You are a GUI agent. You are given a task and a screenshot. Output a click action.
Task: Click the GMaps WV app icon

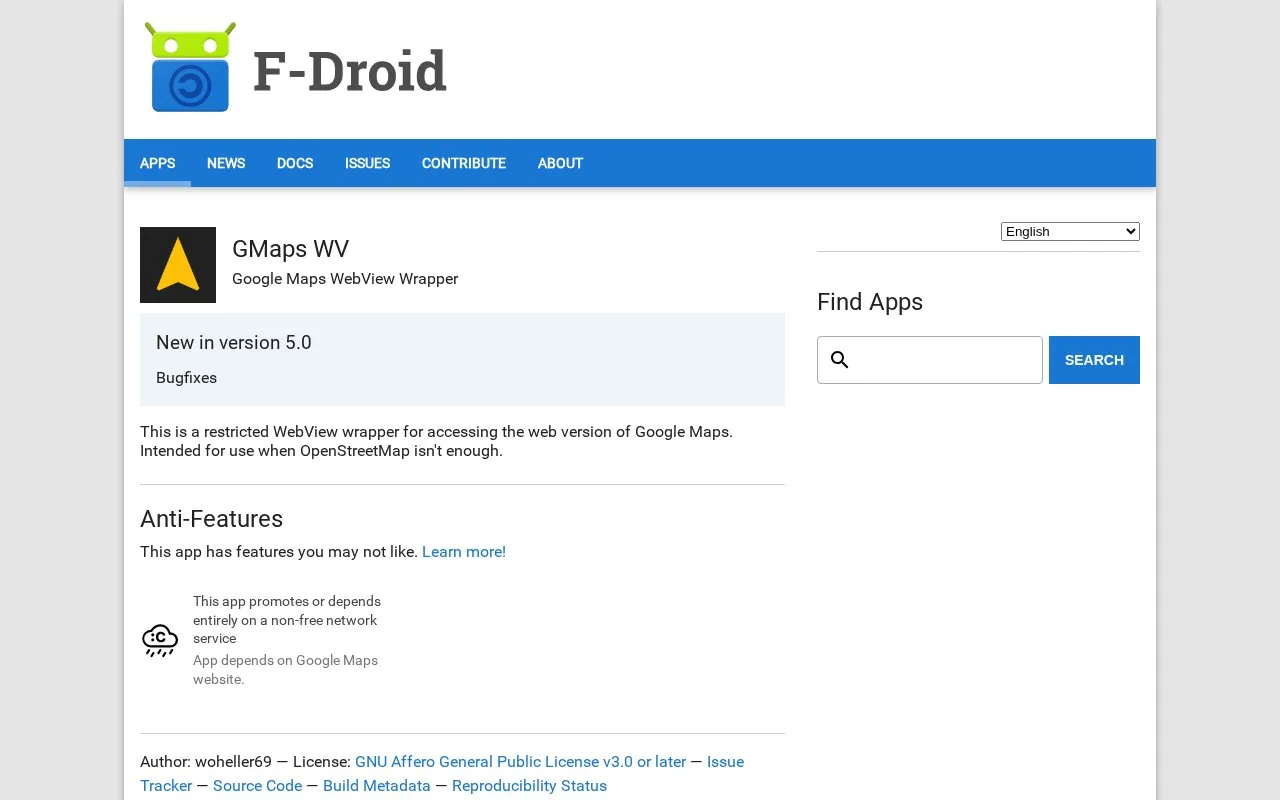pos(178,265)
